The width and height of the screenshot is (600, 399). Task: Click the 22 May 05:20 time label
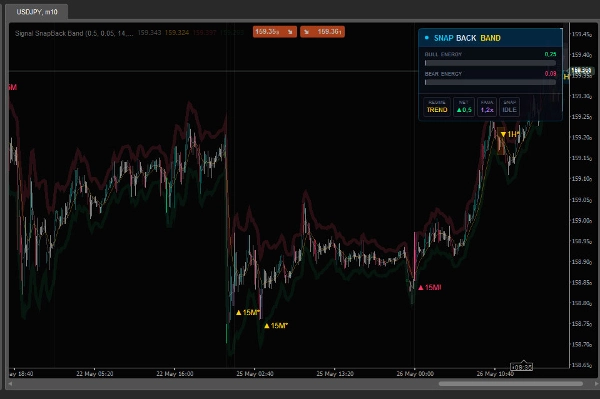point(95,374)
